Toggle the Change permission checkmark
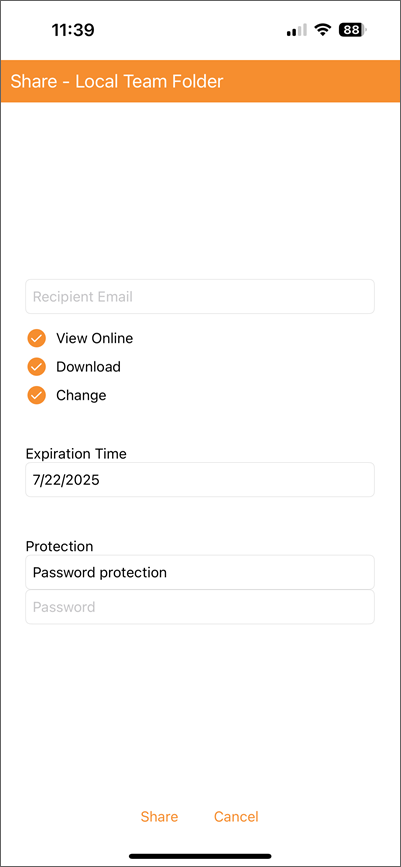Viewport: 401px width, 867px height. (37, 395)
